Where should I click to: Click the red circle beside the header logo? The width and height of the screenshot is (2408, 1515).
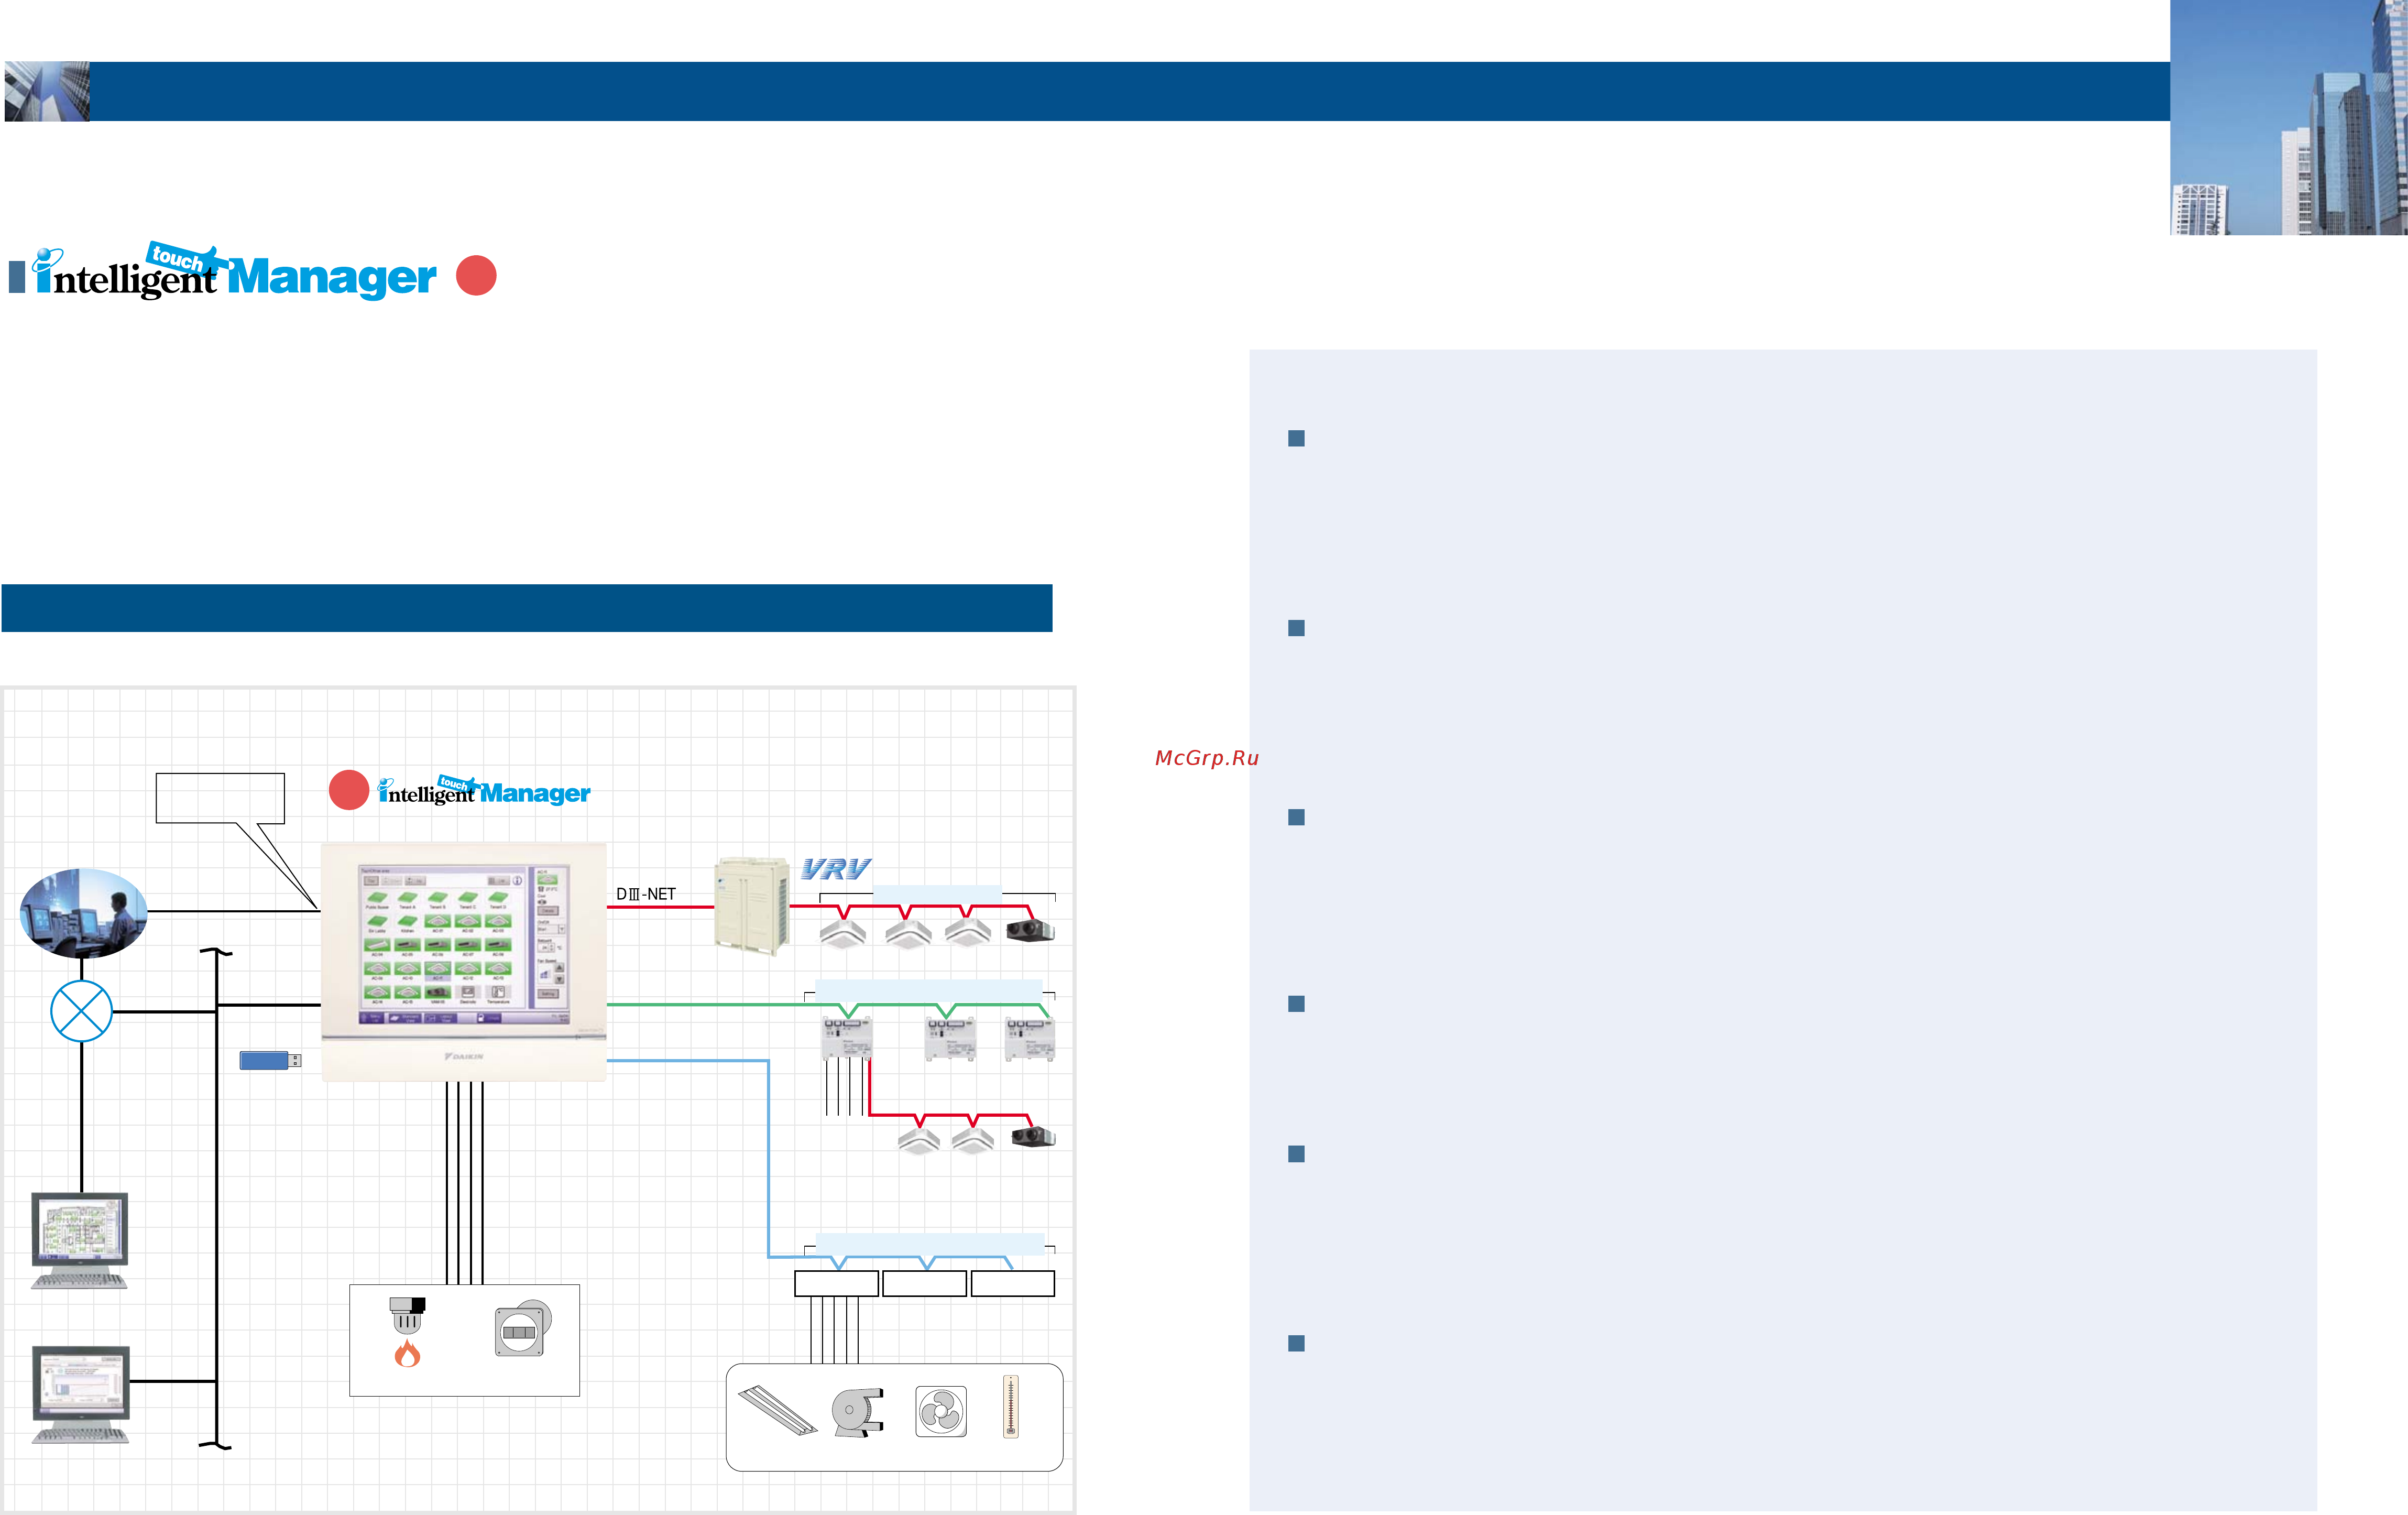coord(476,275)
